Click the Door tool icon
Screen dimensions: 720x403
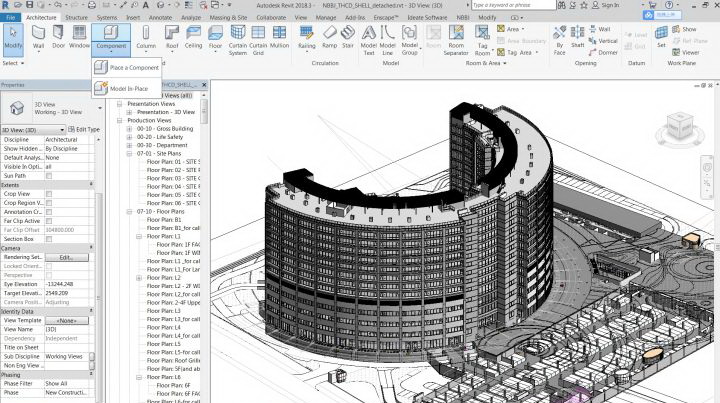click(59, 36)
